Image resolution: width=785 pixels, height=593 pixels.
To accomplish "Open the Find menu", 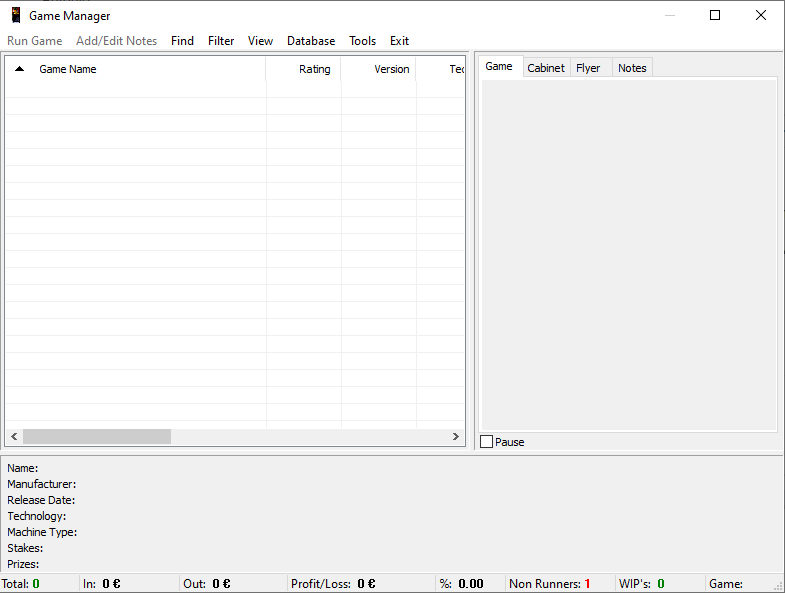I will point(182,41).
